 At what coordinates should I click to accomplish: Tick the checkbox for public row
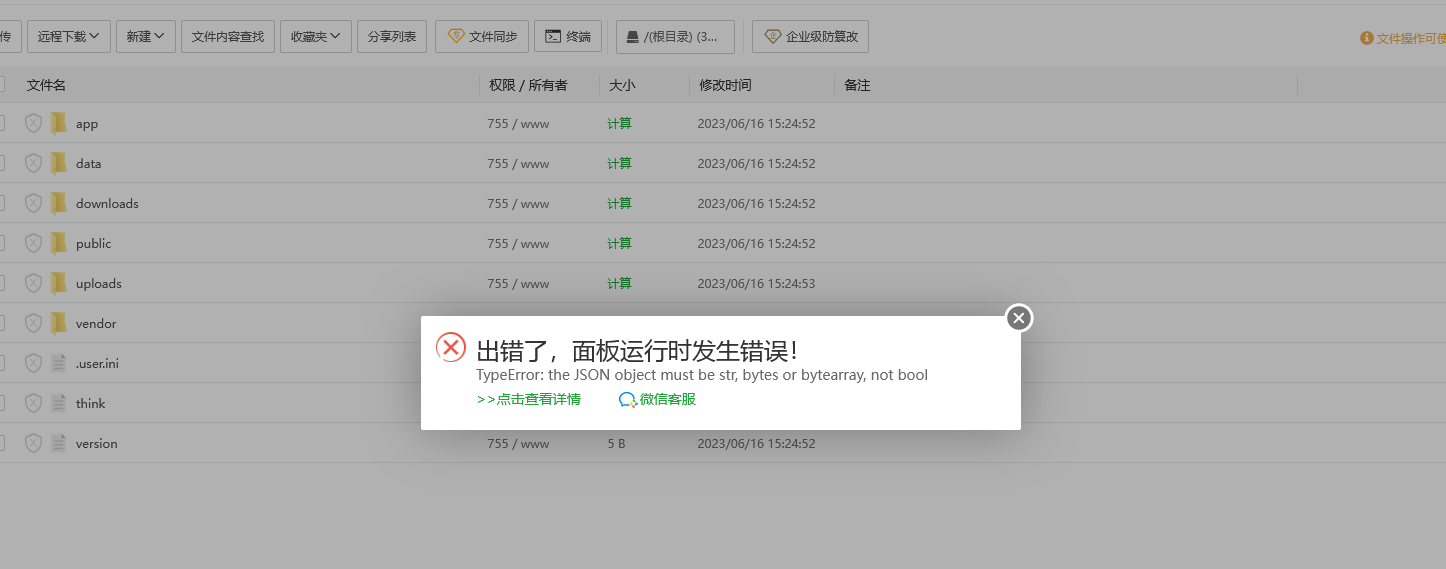point(1,243)
